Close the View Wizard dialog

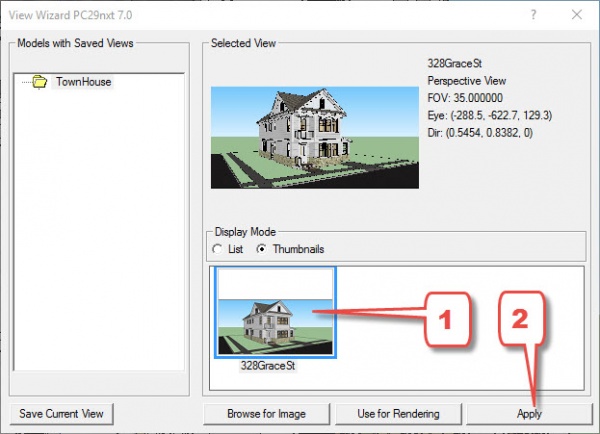575,14
